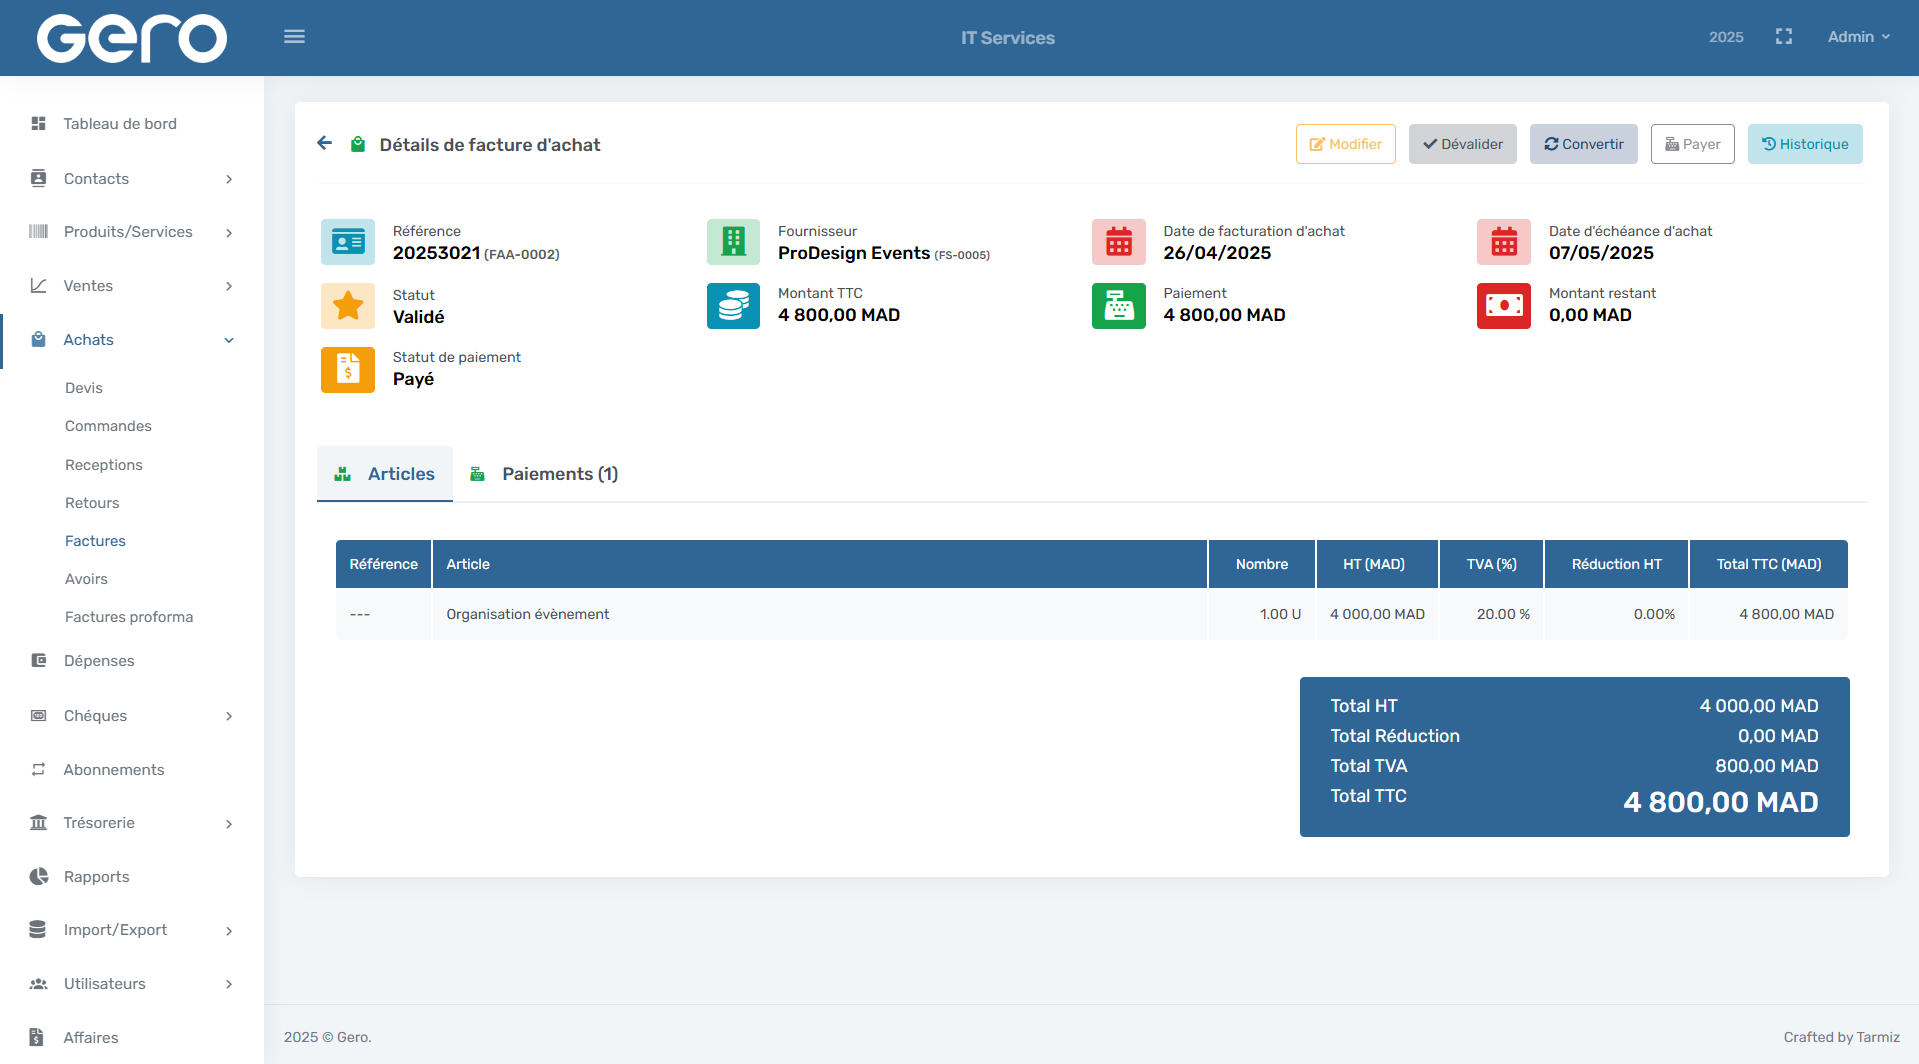Click the Tableau de bord icon
Viewport: 1919px width, 1064px height.
click(39, 124)
